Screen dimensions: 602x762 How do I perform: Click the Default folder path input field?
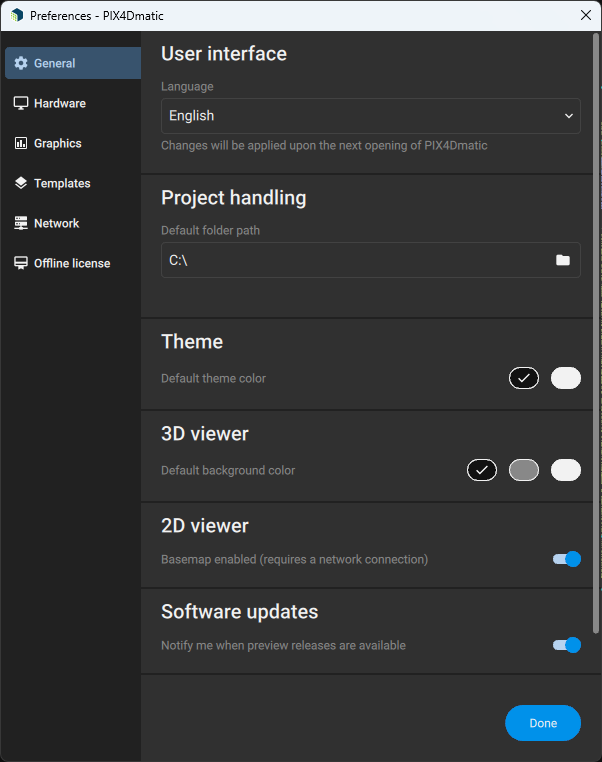(371, 260)
